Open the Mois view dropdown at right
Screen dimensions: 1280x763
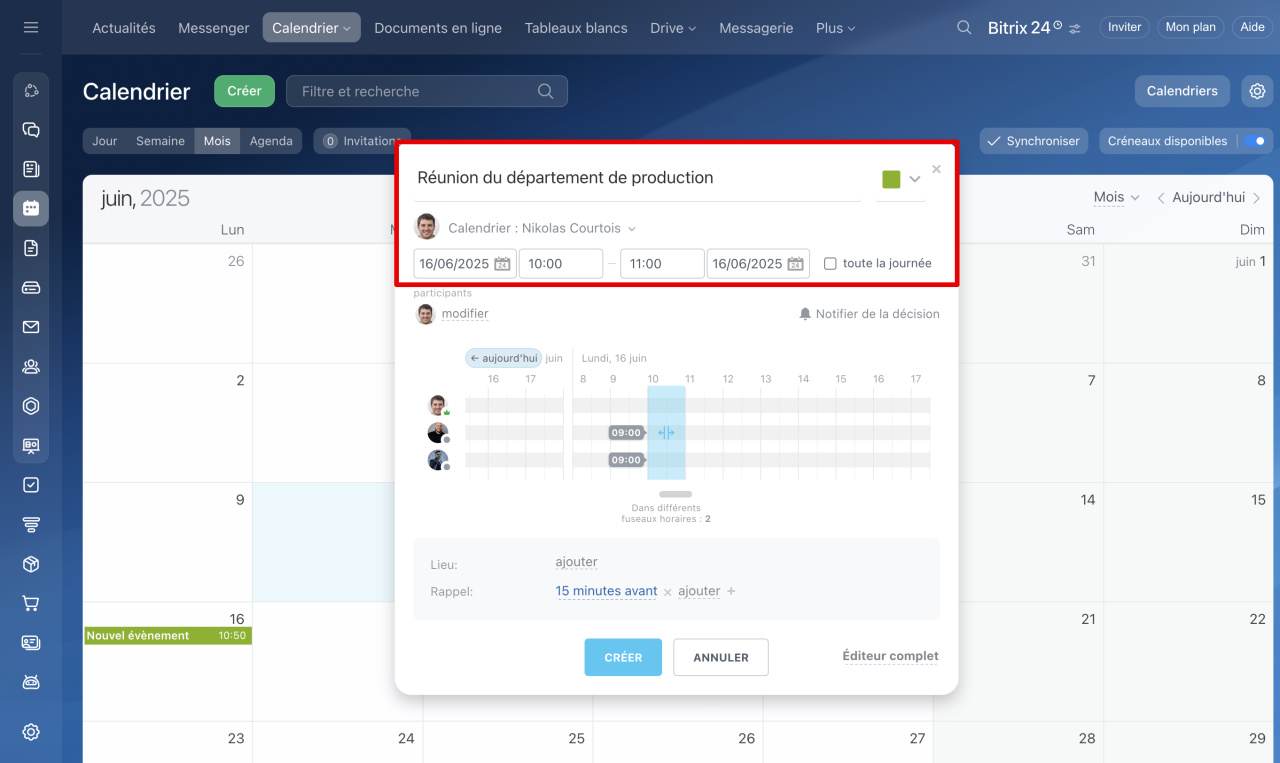pyautogui.click(x=1116, y=198)
